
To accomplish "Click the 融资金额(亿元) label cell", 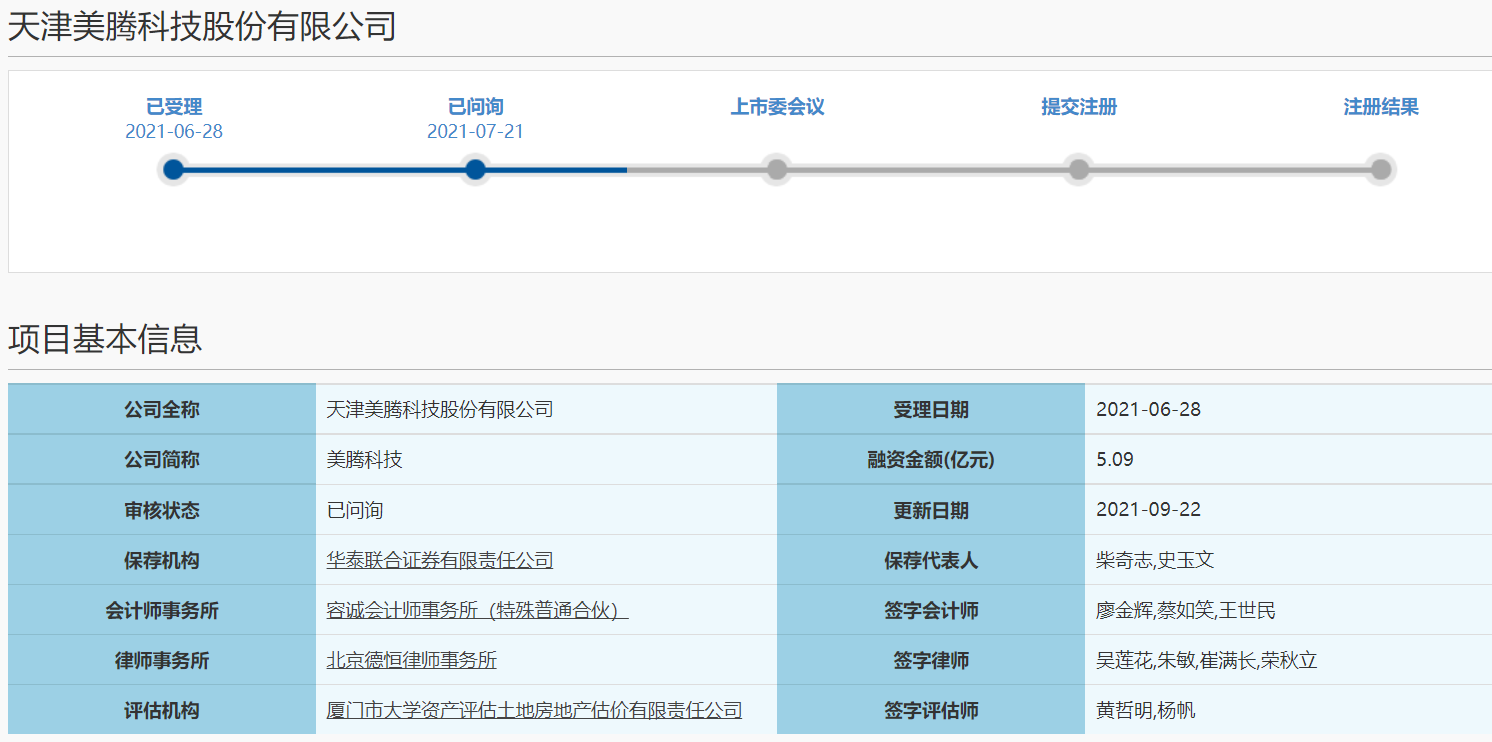I will pos(931,460).
